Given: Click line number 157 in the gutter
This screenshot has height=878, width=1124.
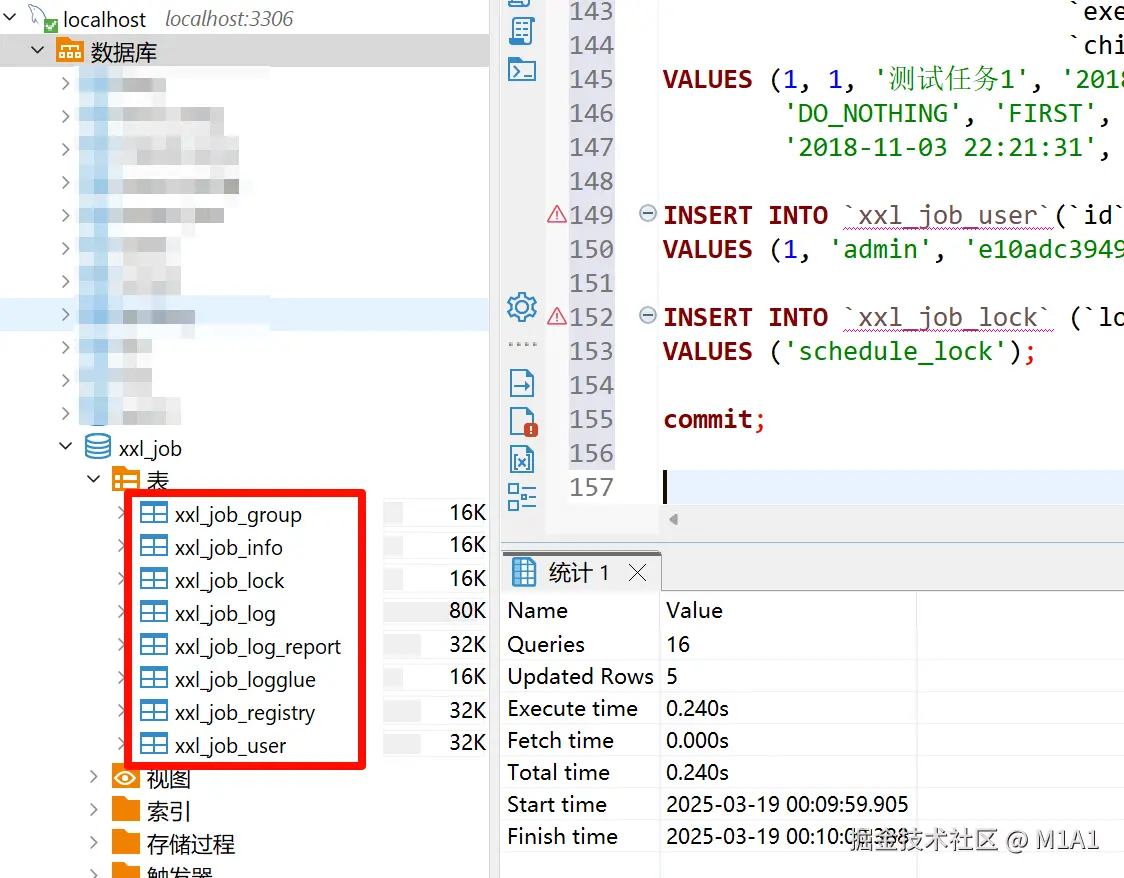Looking at the screenshot, I should click(x=591, y=487).
